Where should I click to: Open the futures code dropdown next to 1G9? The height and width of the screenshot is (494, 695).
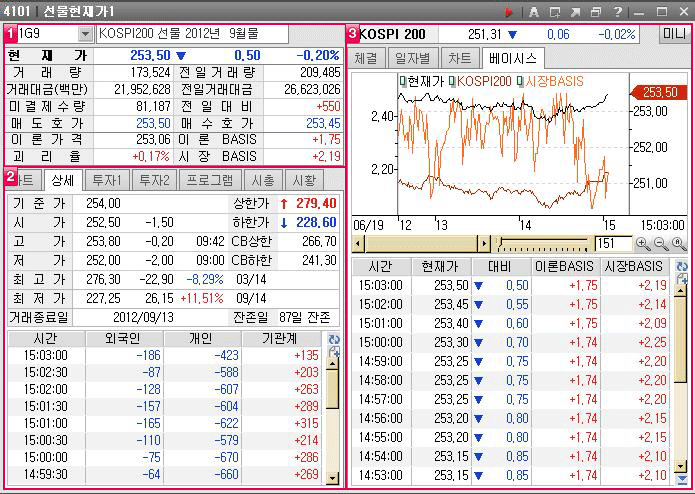coord(85,34)
